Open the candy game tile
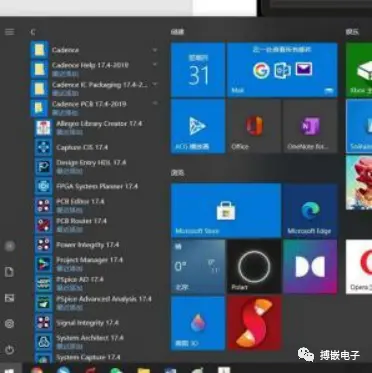372x373 pixels. click(x=359, y=183)
